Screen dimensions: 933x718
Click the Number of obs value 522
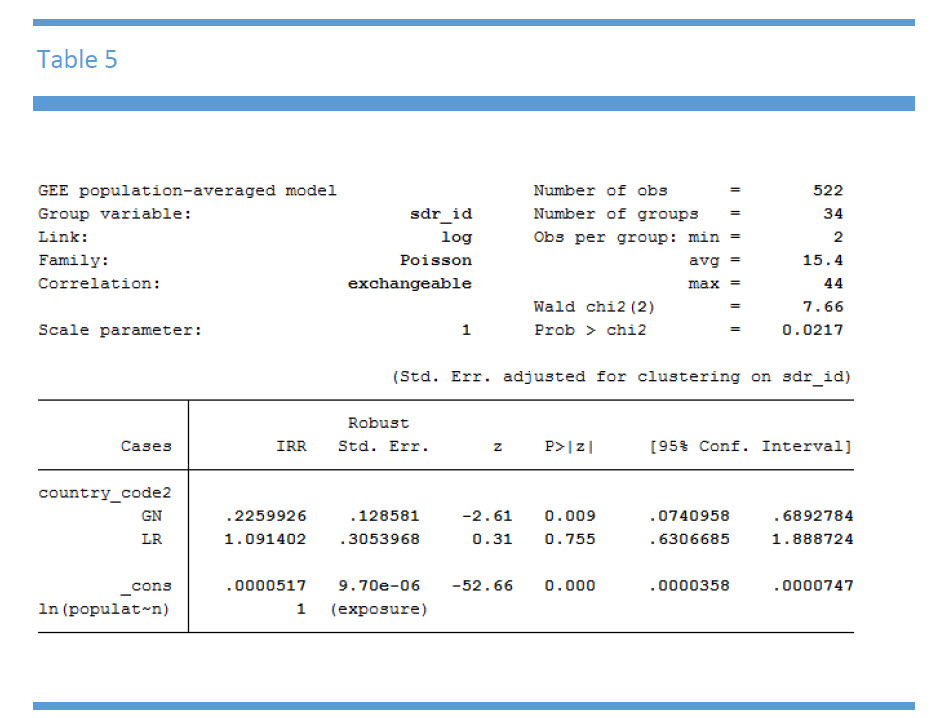[828, 190]
